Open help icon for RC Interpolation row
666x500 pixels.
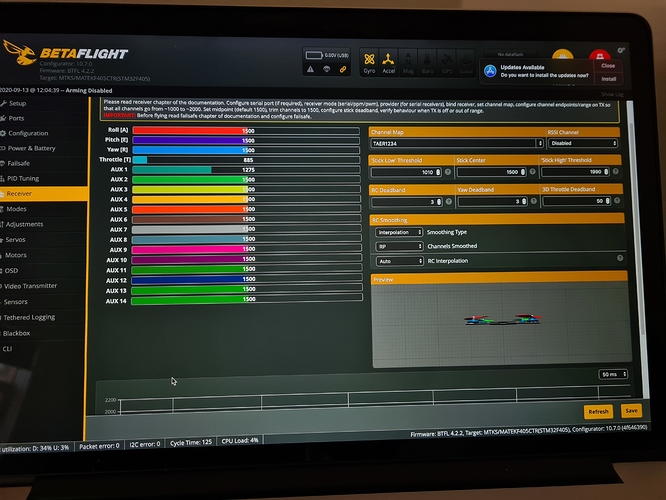pos(620,258)
